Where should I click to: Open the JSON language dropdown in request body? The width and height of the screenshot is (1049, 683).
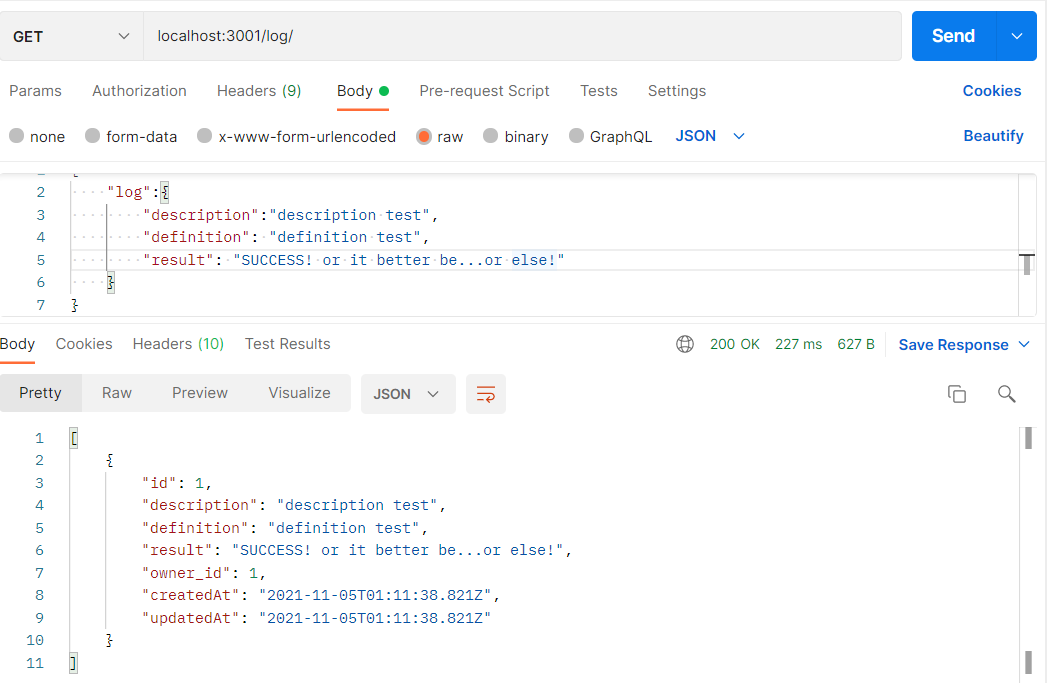point(709,136)
